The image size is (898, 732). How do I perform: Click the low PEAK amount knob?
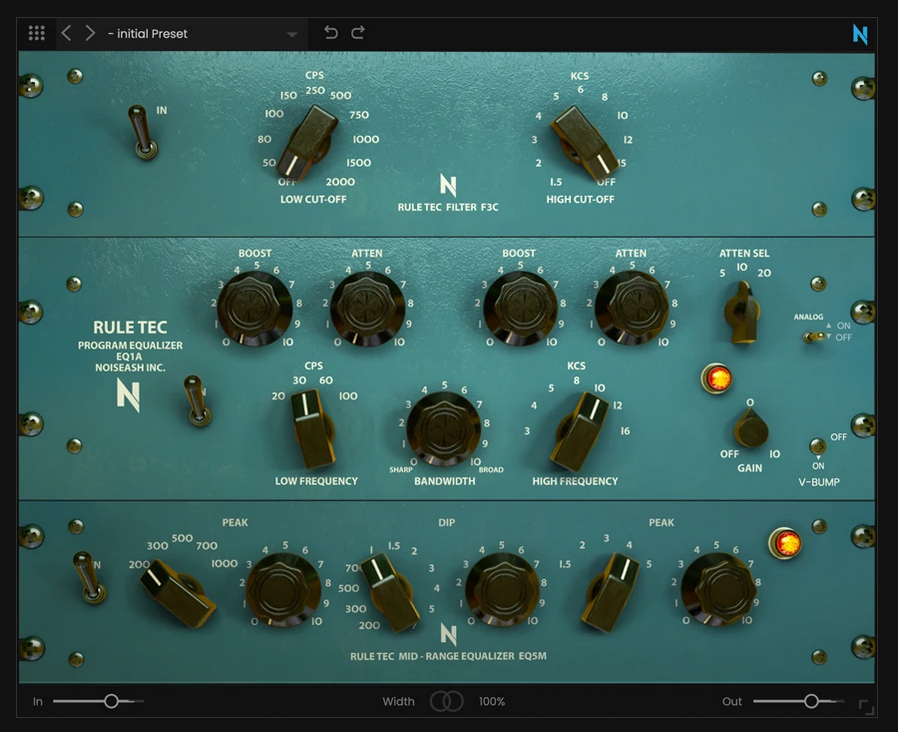(283, 590)
